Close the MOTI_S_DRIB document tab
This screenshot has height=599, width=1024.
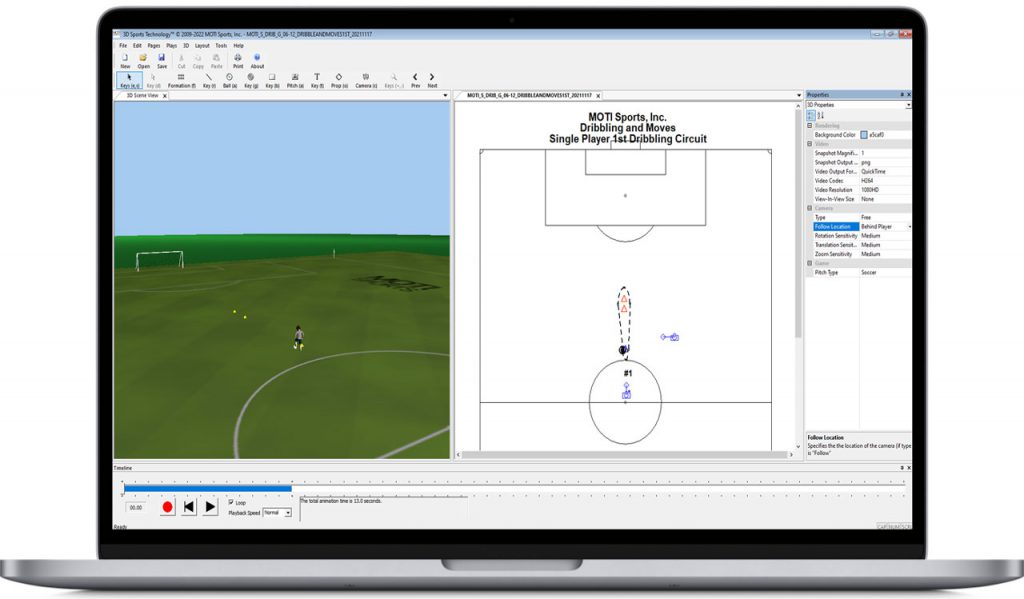pos(598,96)
